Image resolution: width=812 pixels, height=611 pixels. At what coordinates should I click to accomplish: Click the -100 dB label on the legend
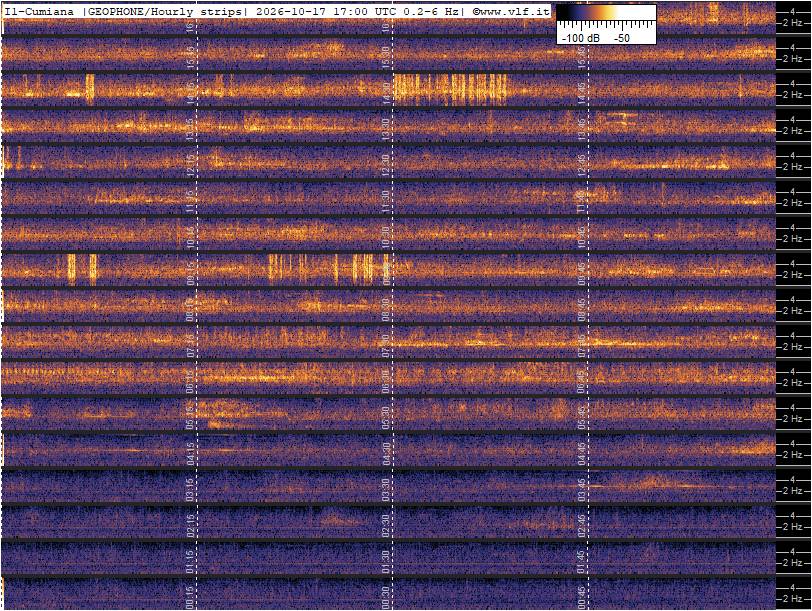point(579,38)
